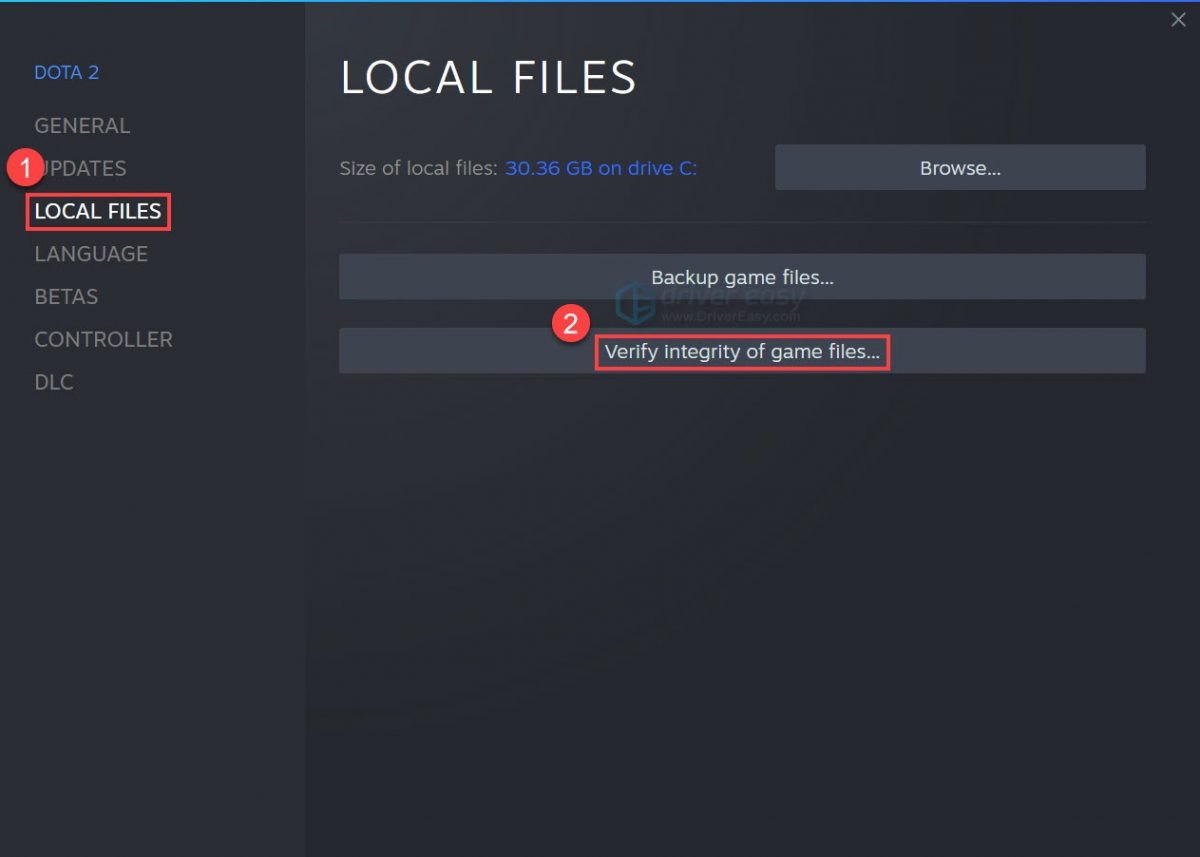Close the properties window
This screenshot has width=1200, height=857.
(x=1178, y=19)
